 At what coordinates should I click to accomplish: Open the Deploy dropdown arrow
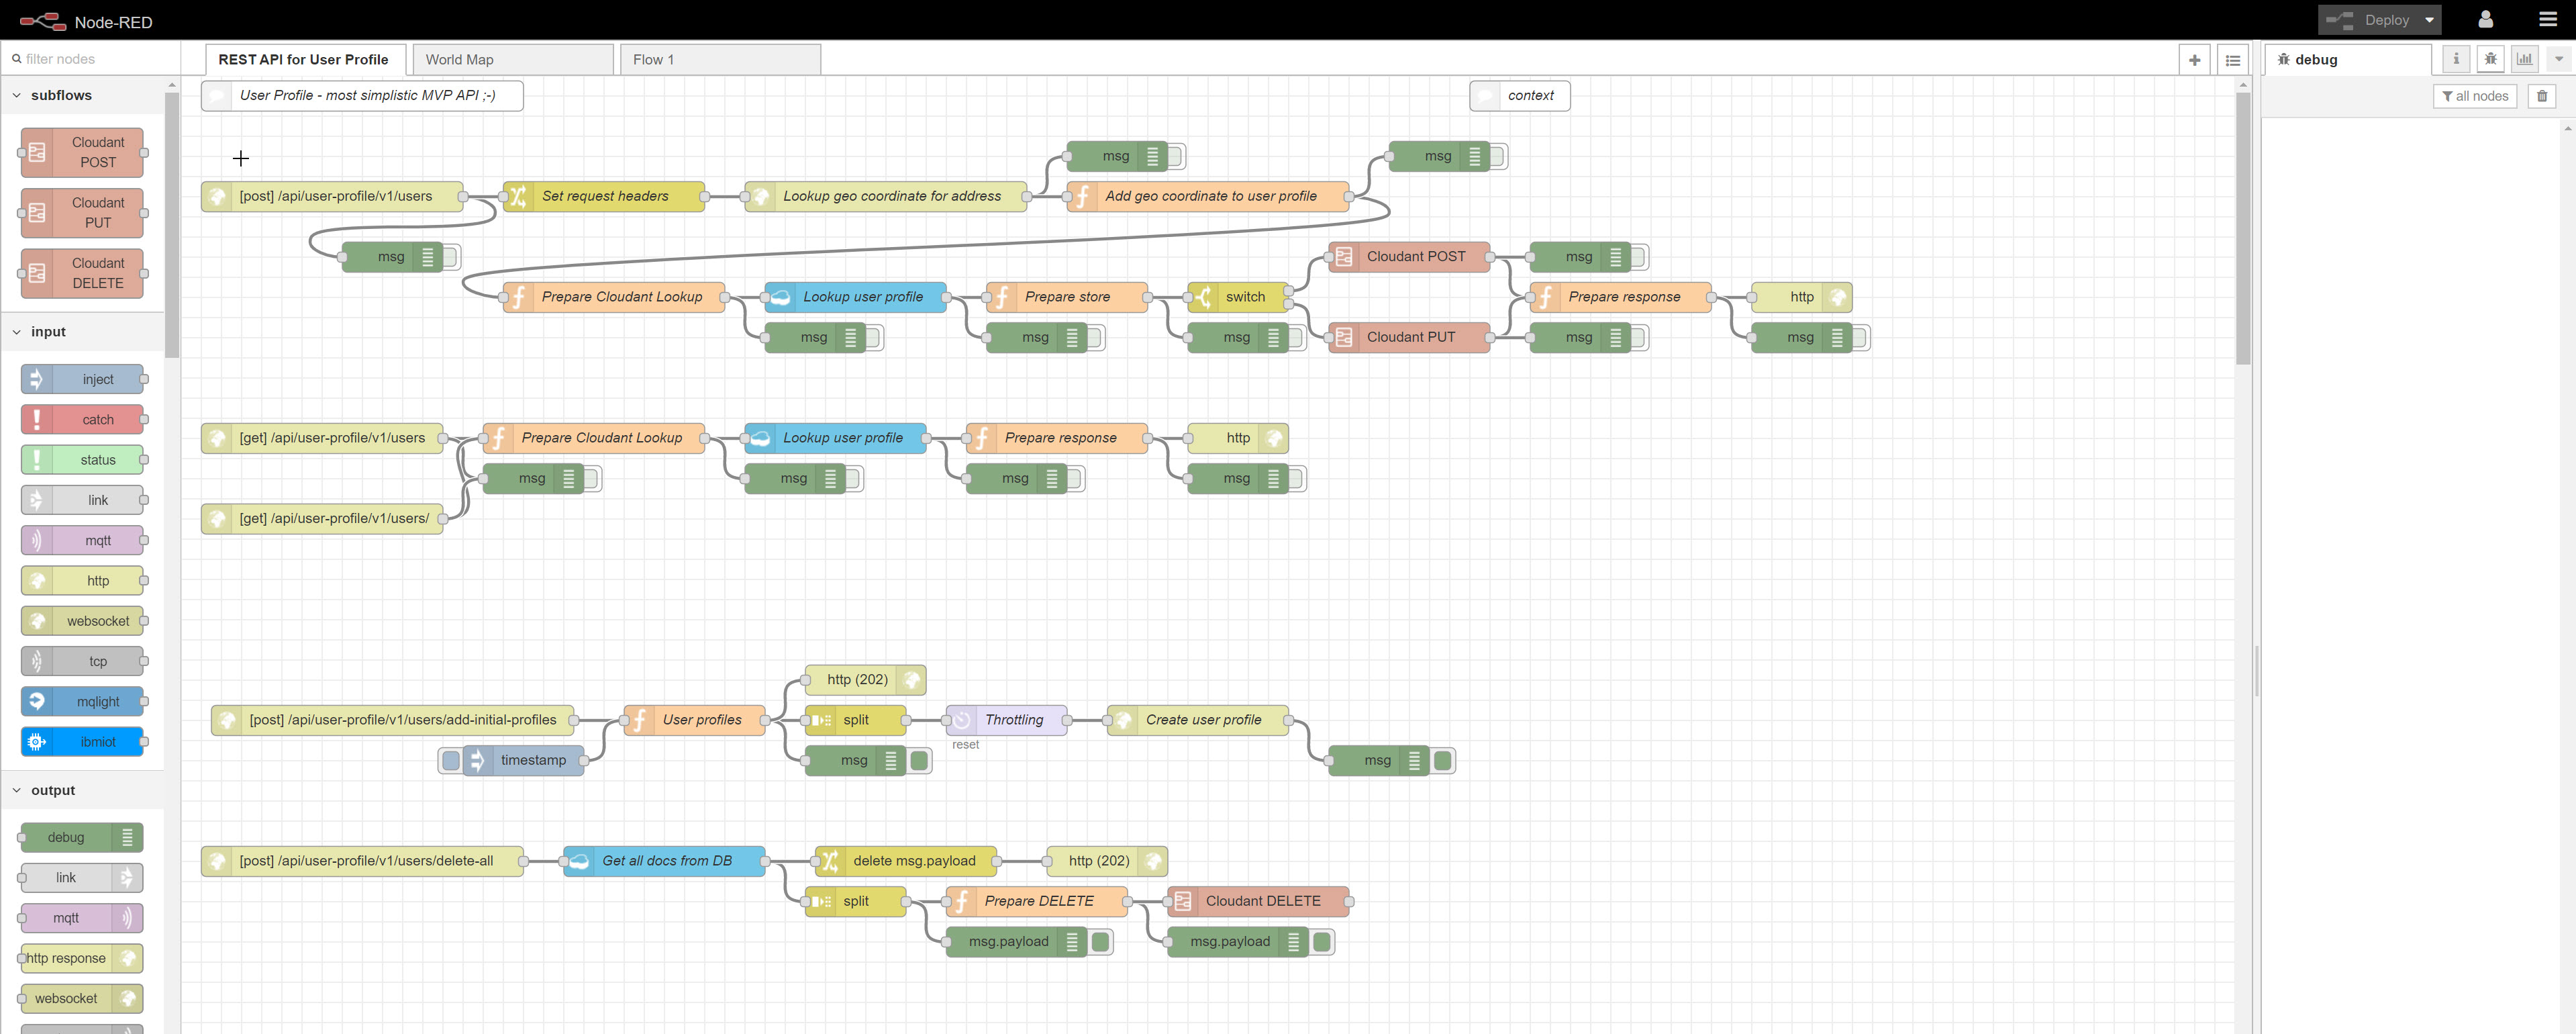2429,20
